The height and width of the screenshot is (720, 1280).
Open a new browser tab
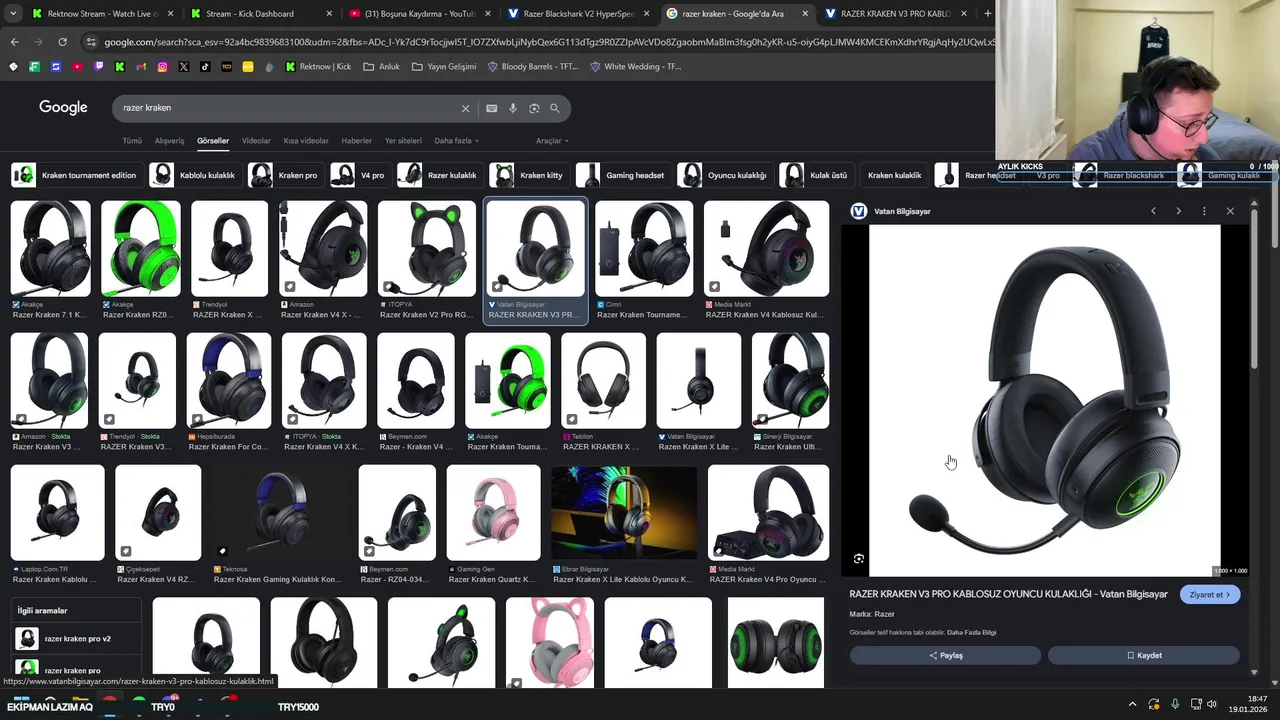(987, 14)
